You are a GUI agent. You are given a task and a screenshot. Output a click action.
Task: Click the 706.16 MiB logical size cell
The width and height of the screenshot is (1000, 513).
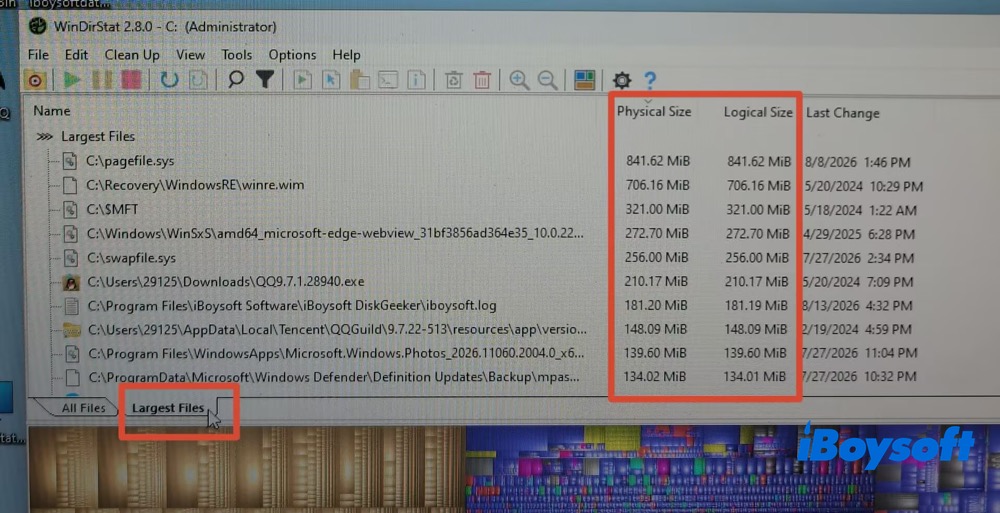pos(758,186)
